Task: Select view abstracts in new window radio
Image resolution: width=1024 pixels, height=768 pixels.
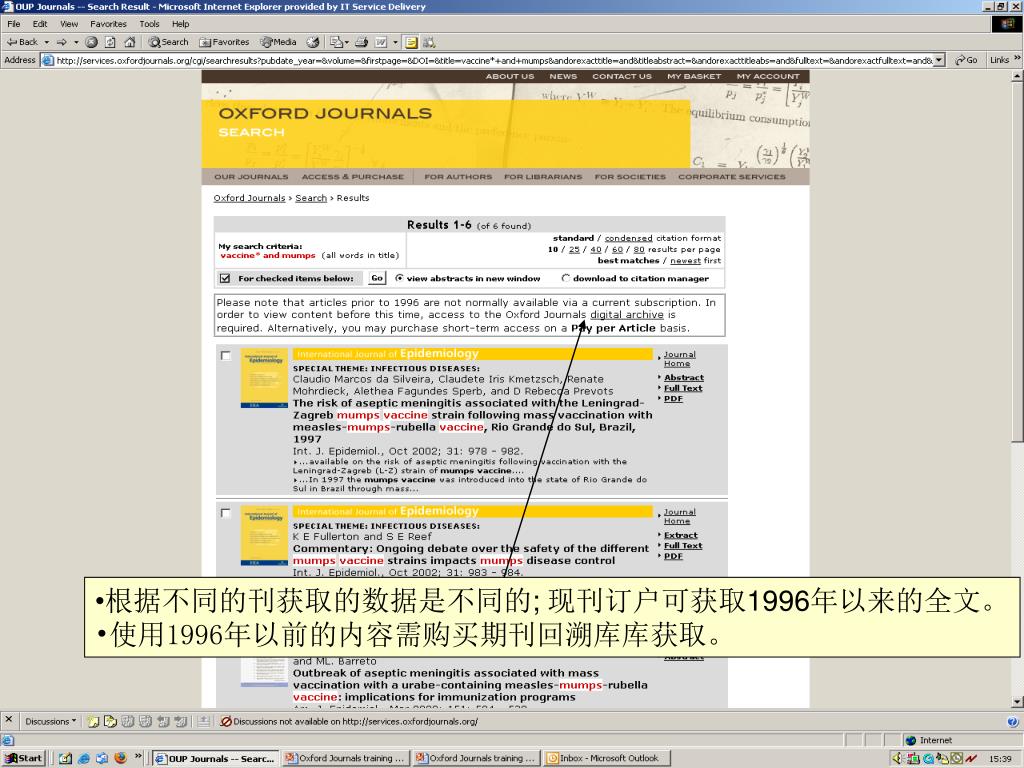Action: [x=400, y=278]
